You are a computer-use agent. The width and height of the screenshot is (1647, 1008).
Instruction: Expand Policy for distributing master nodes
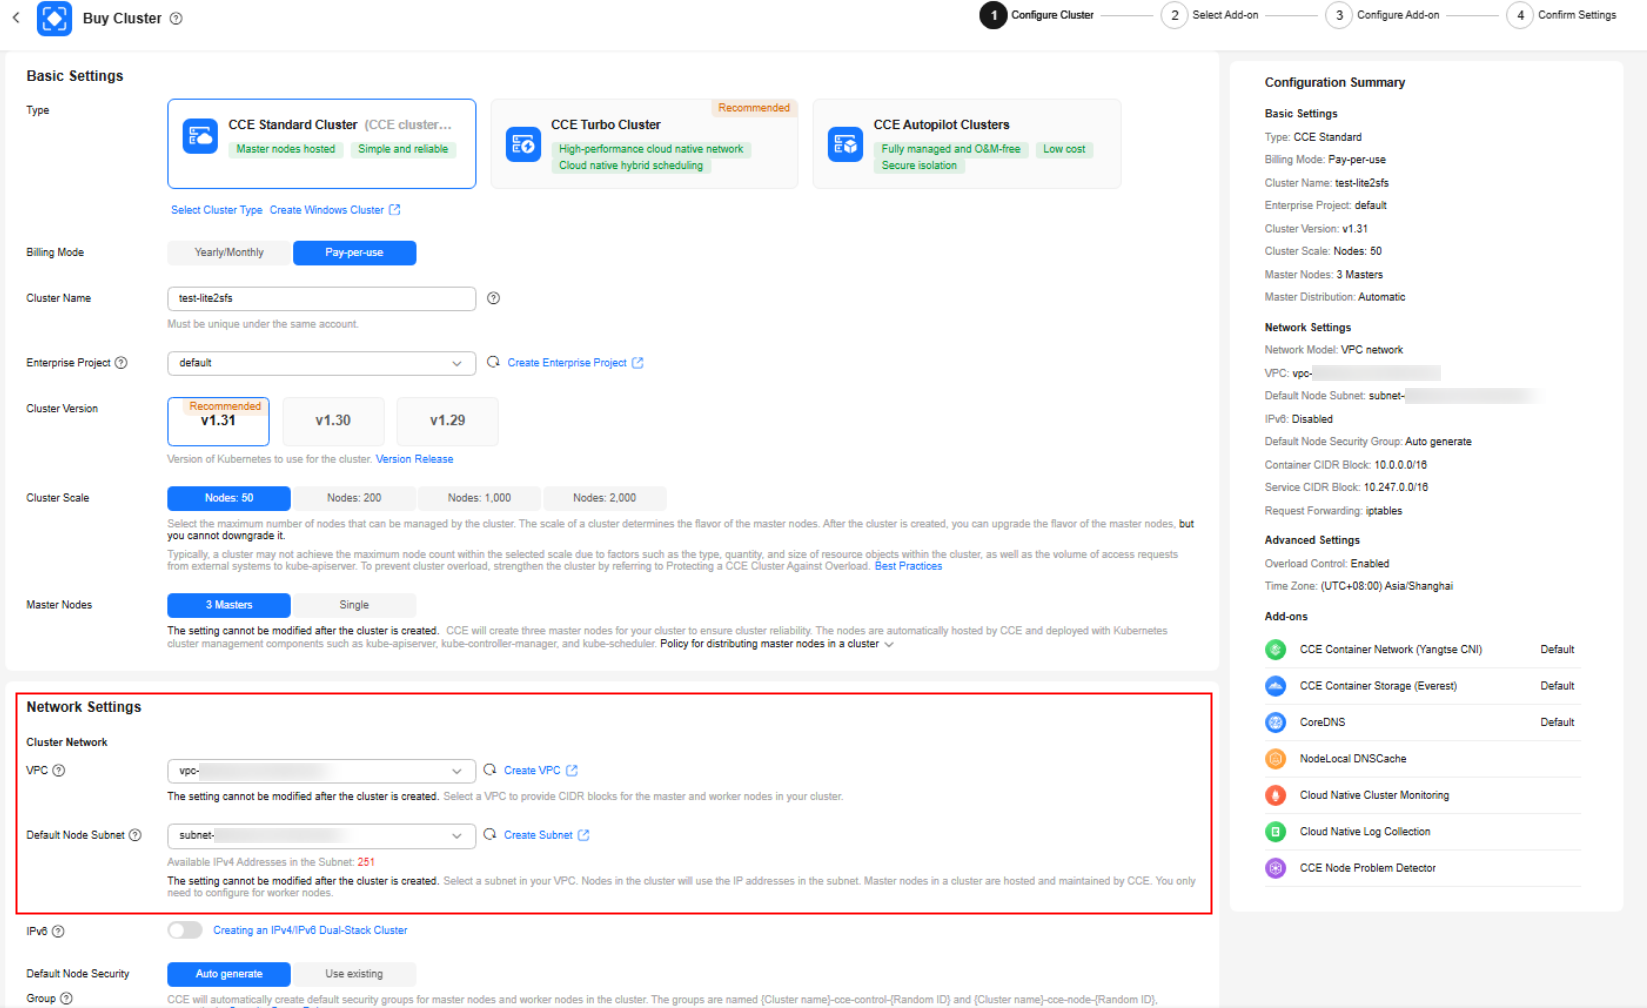coord(777,644)
